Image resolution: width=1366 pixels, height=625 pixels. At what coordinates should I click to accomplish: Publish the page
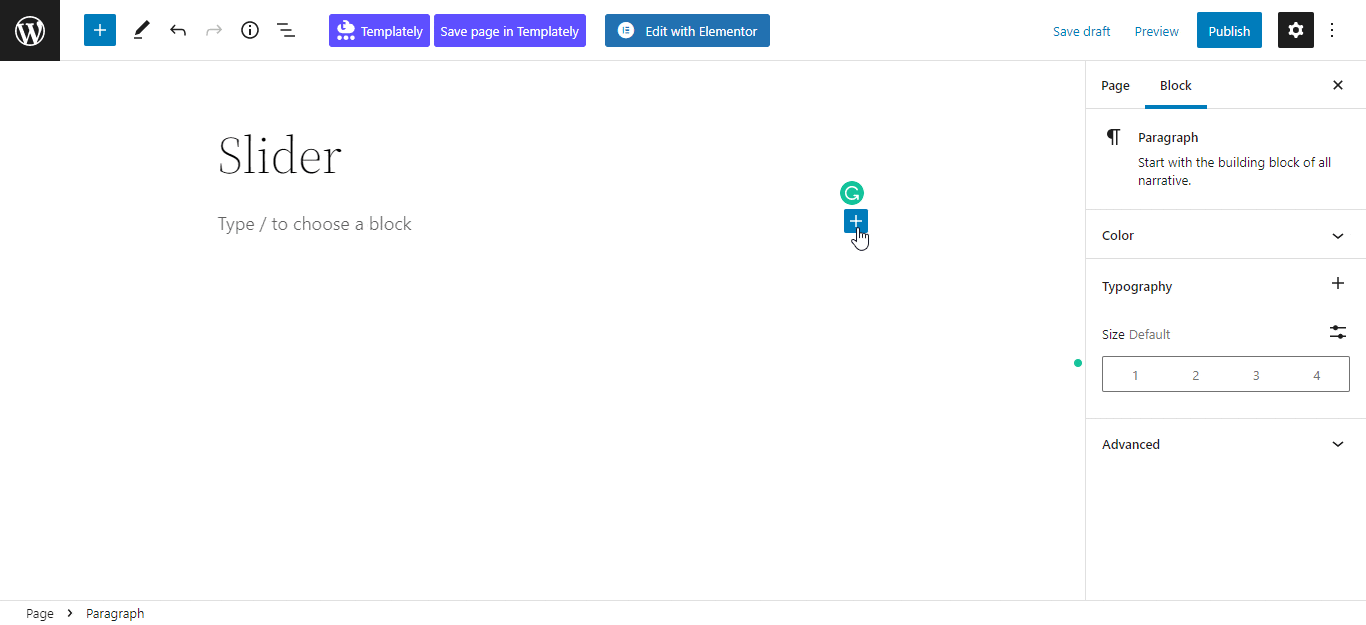1229,30
